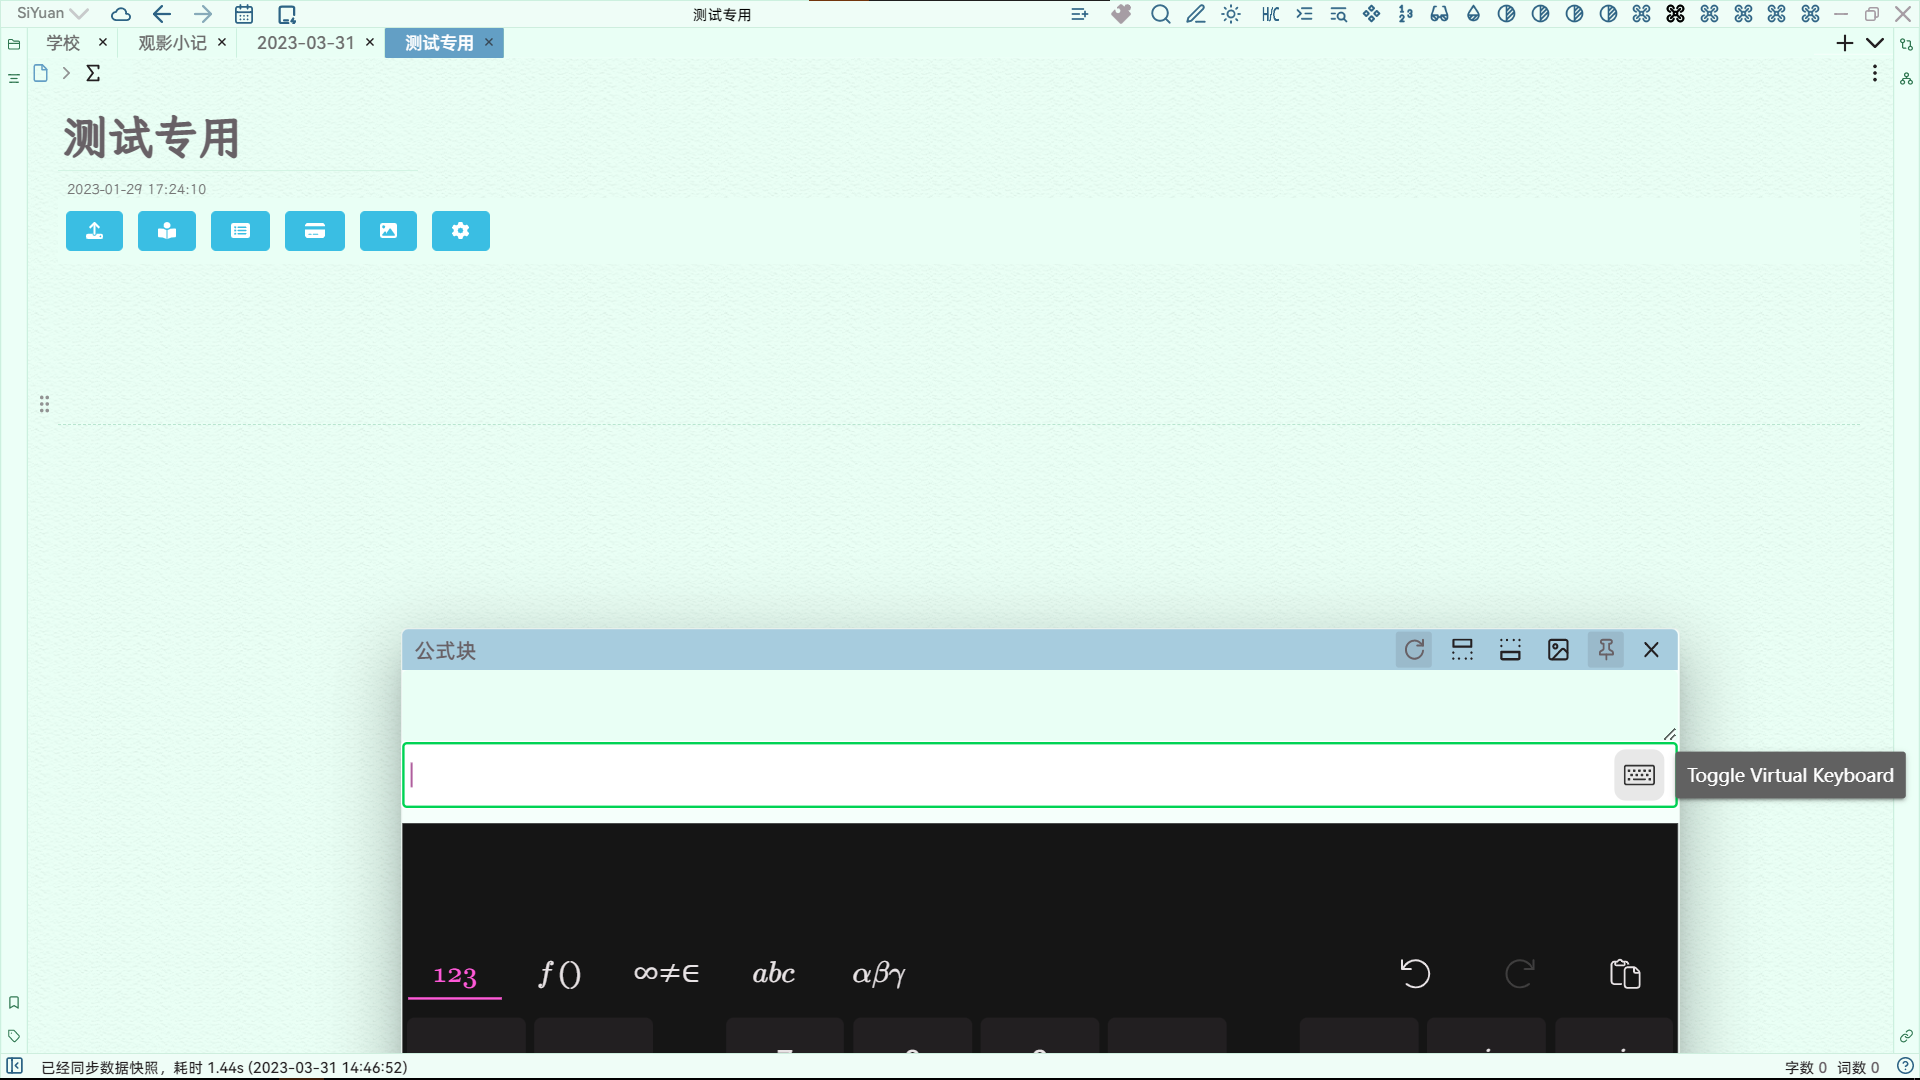1920x1080 pixels.
Task: Click the paste clipboard icon on virtual keyboard
Action: (x=1625, y=973)
